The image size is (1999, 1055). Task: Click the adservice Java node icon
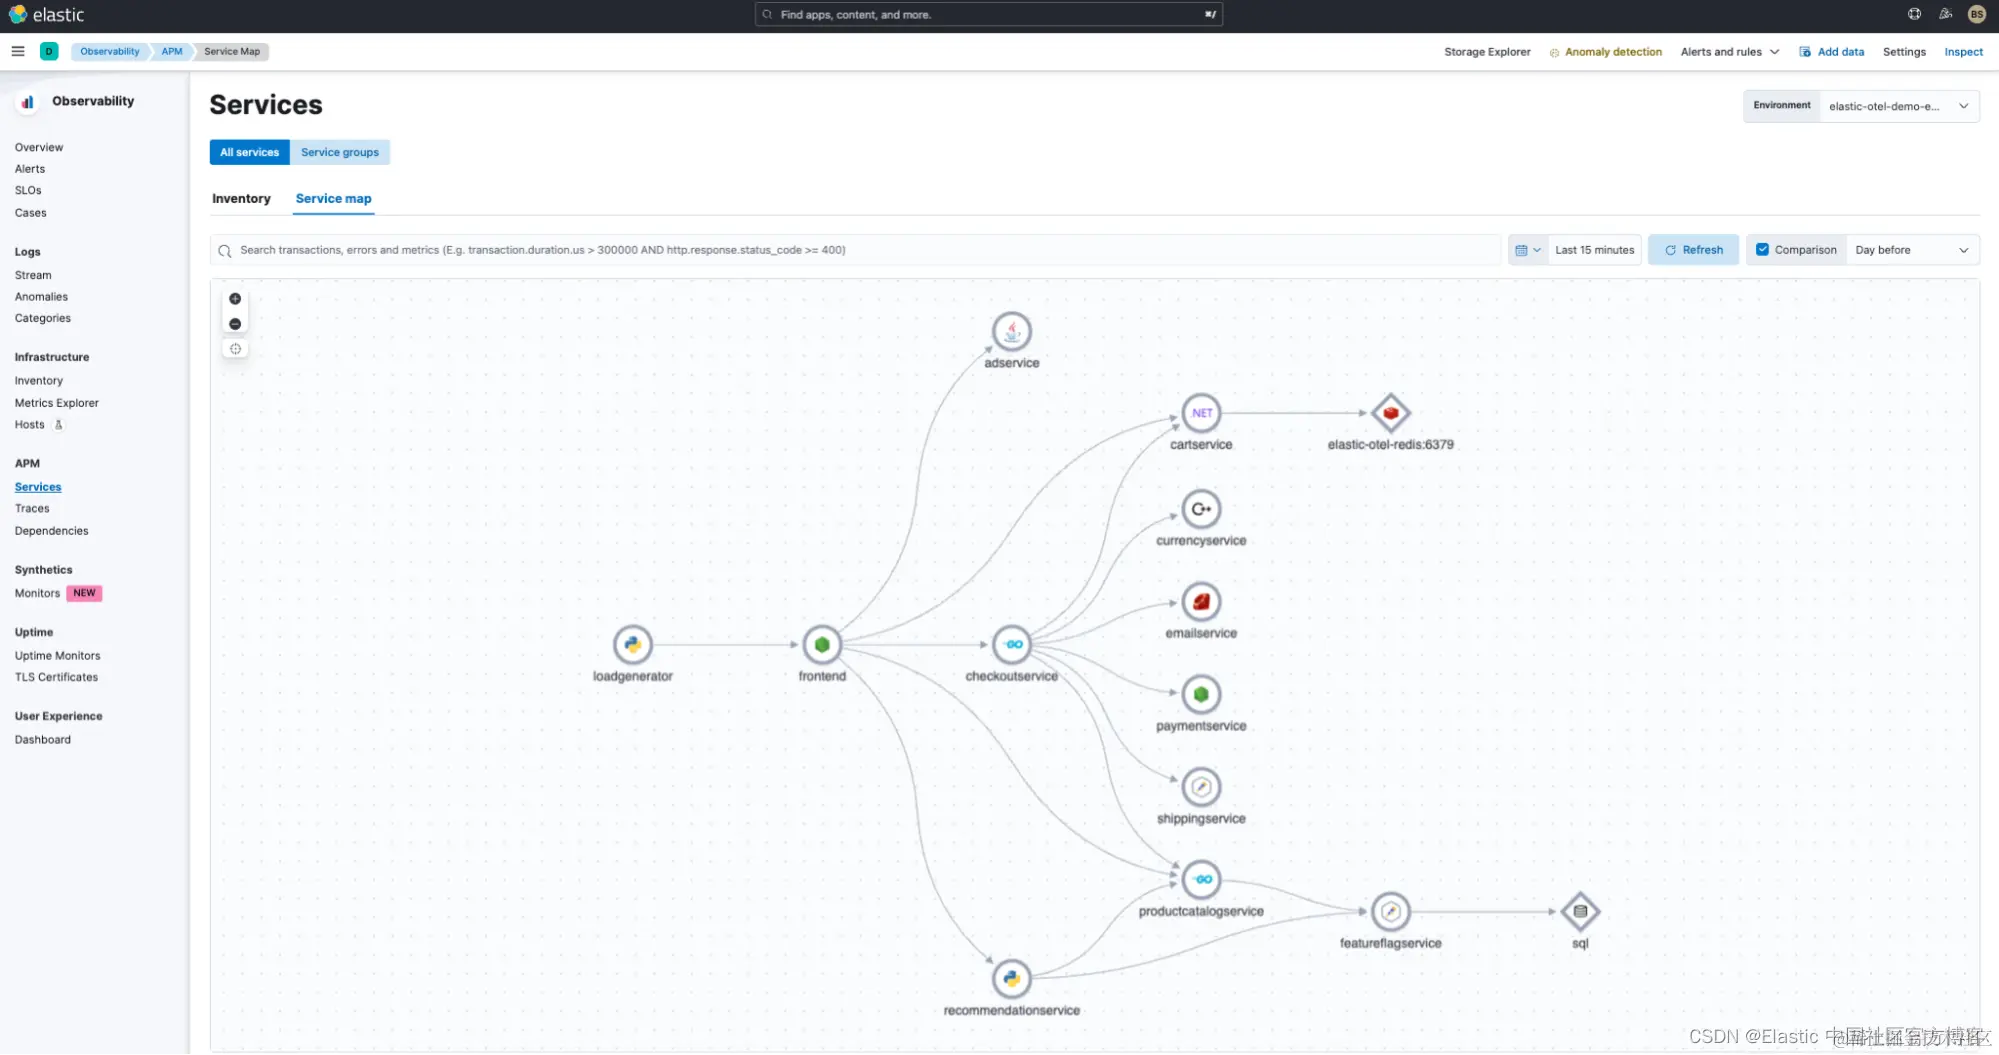click(1011, 331)
